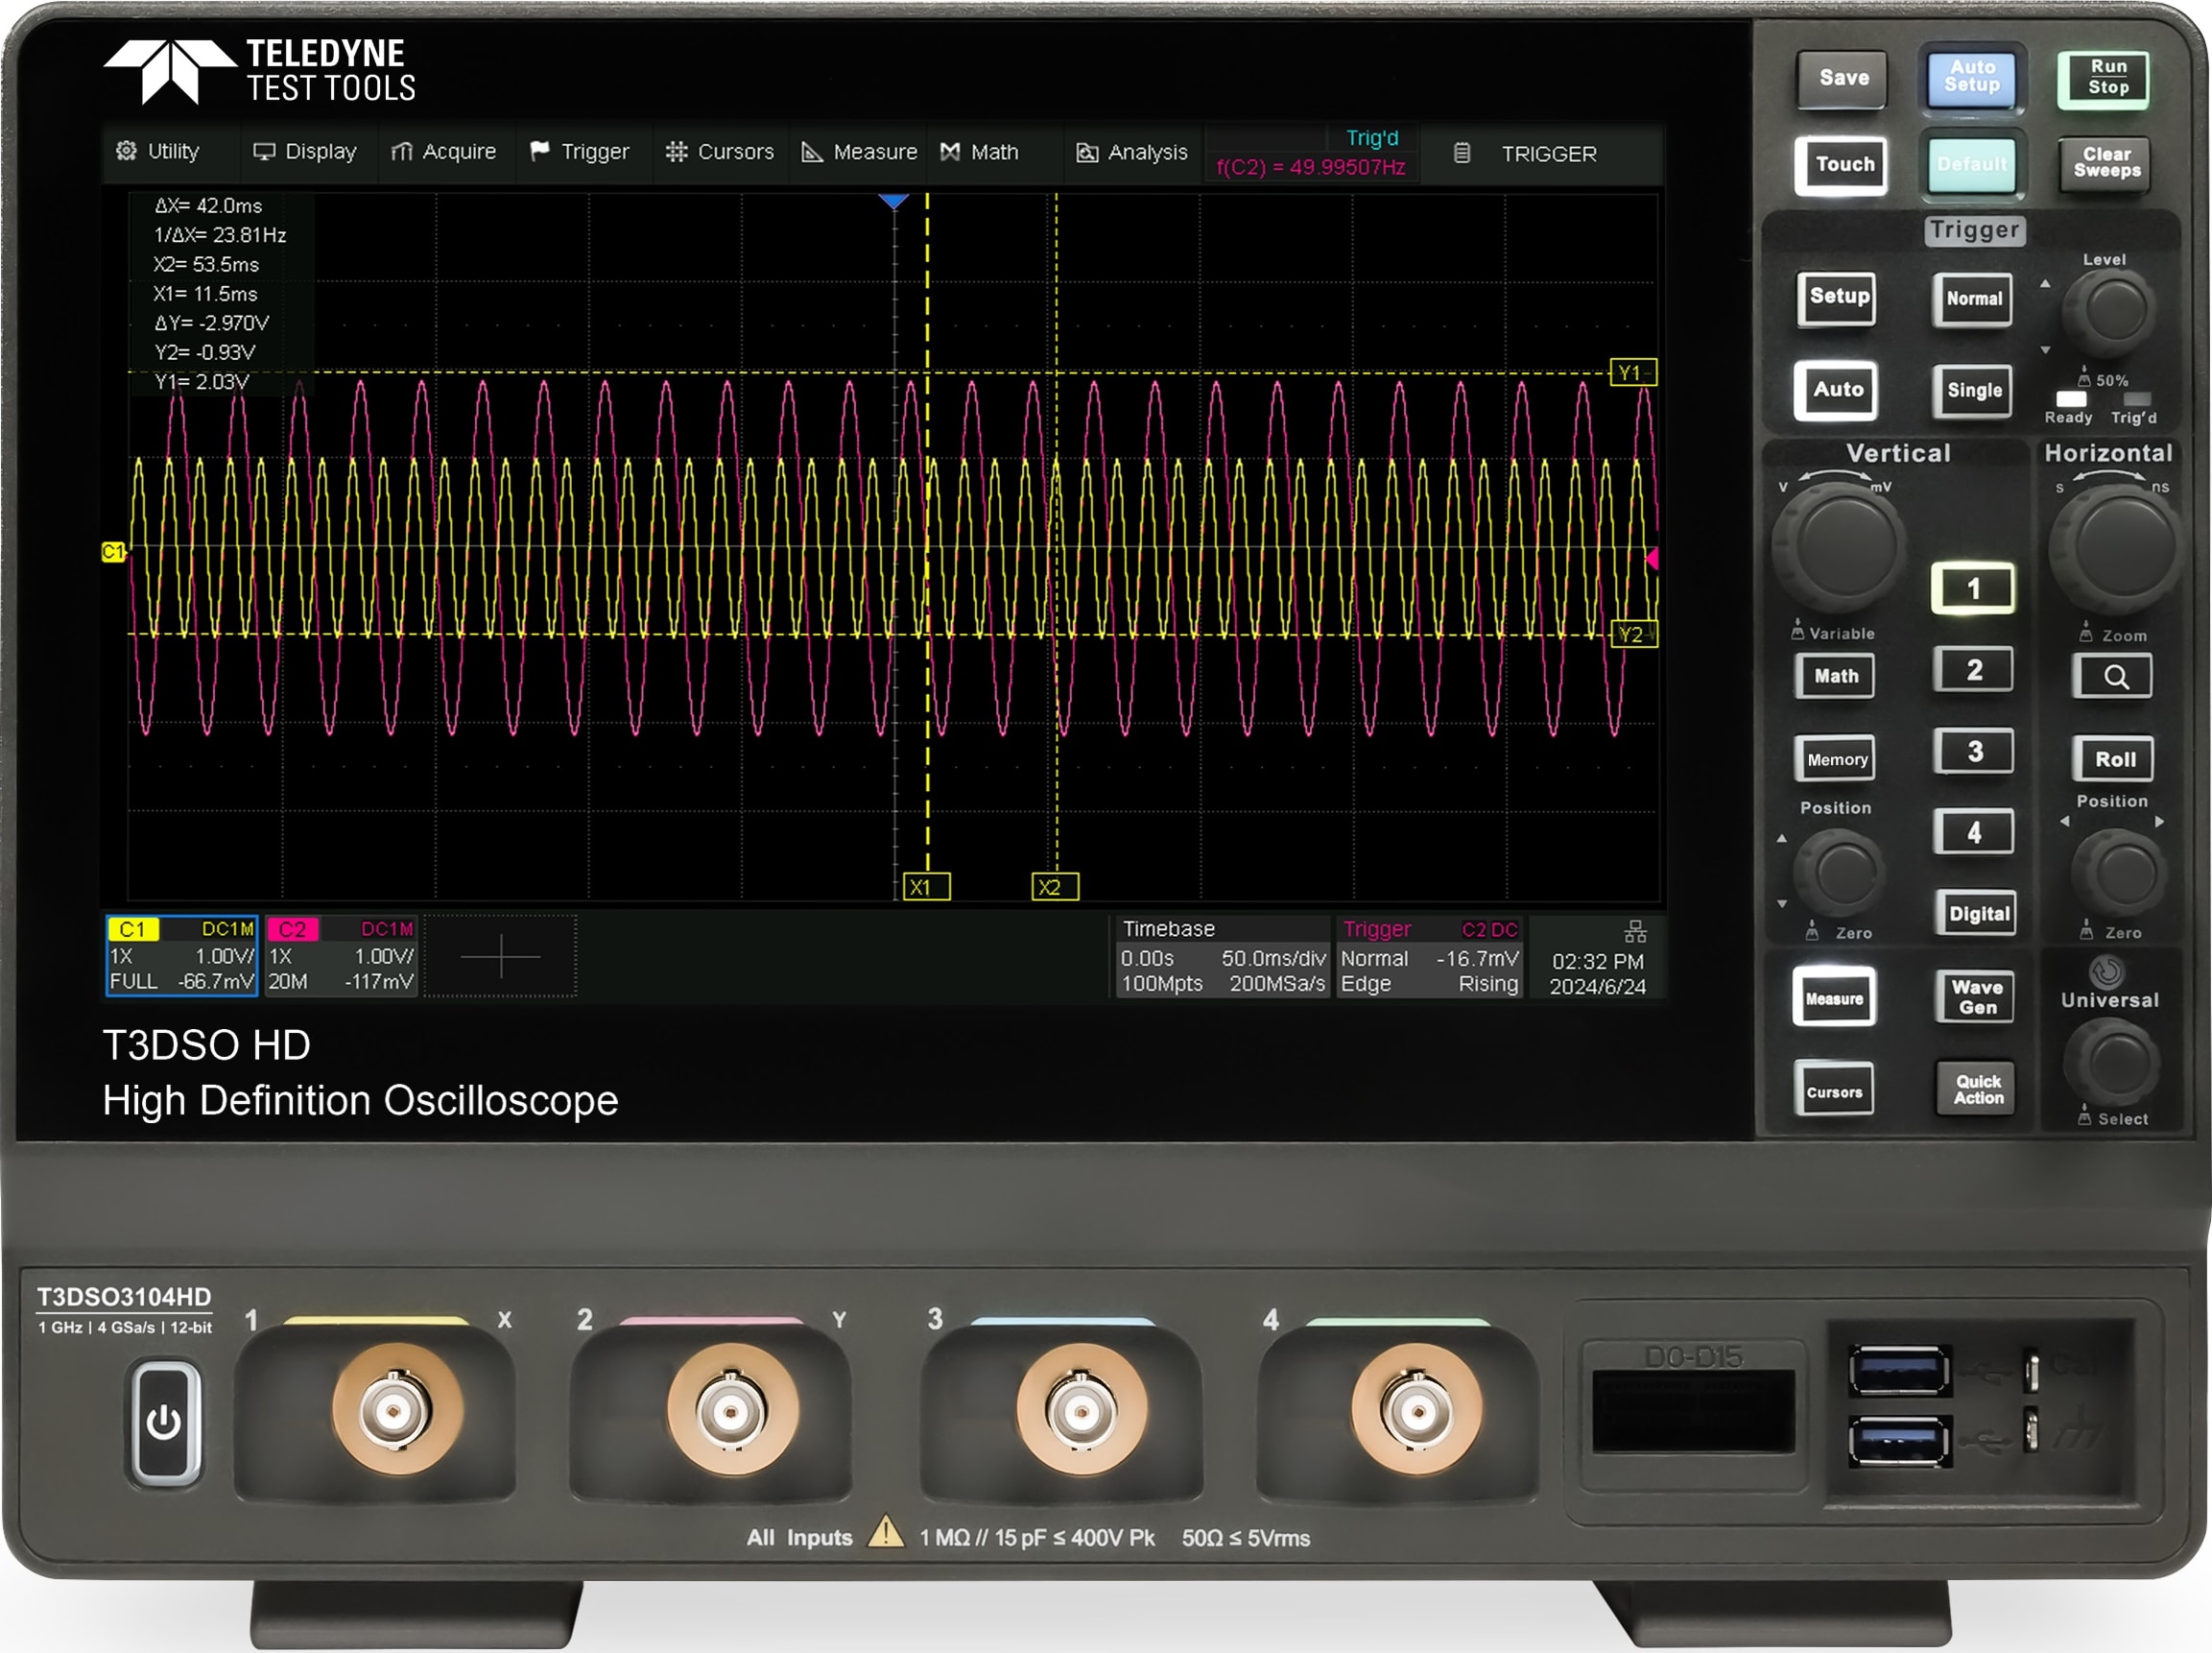Toggle the Touch button
The height and width of the screenshot is (1653, 2212).
[1842, 165]
